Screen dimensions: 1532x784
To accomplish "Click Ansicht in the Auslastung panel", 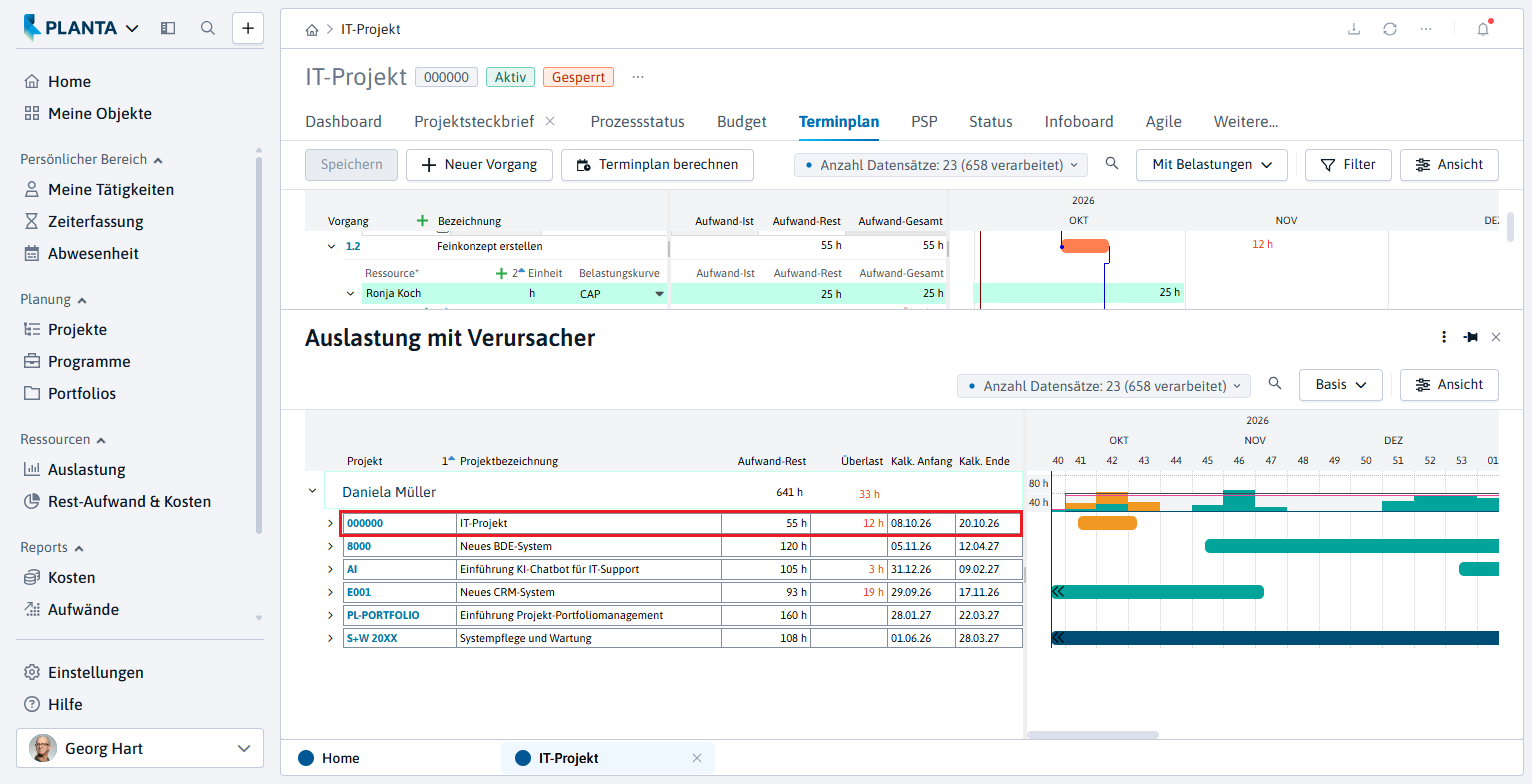I will point(1449,384).
